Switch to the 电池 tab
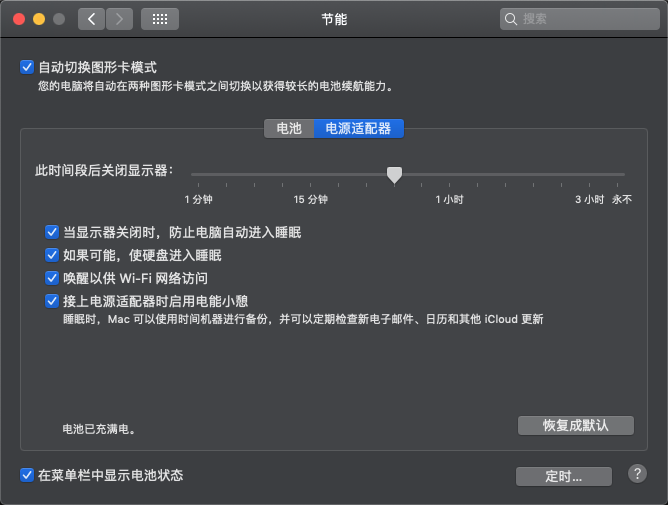Screen dimensions: 668x505 click(288, 129)
